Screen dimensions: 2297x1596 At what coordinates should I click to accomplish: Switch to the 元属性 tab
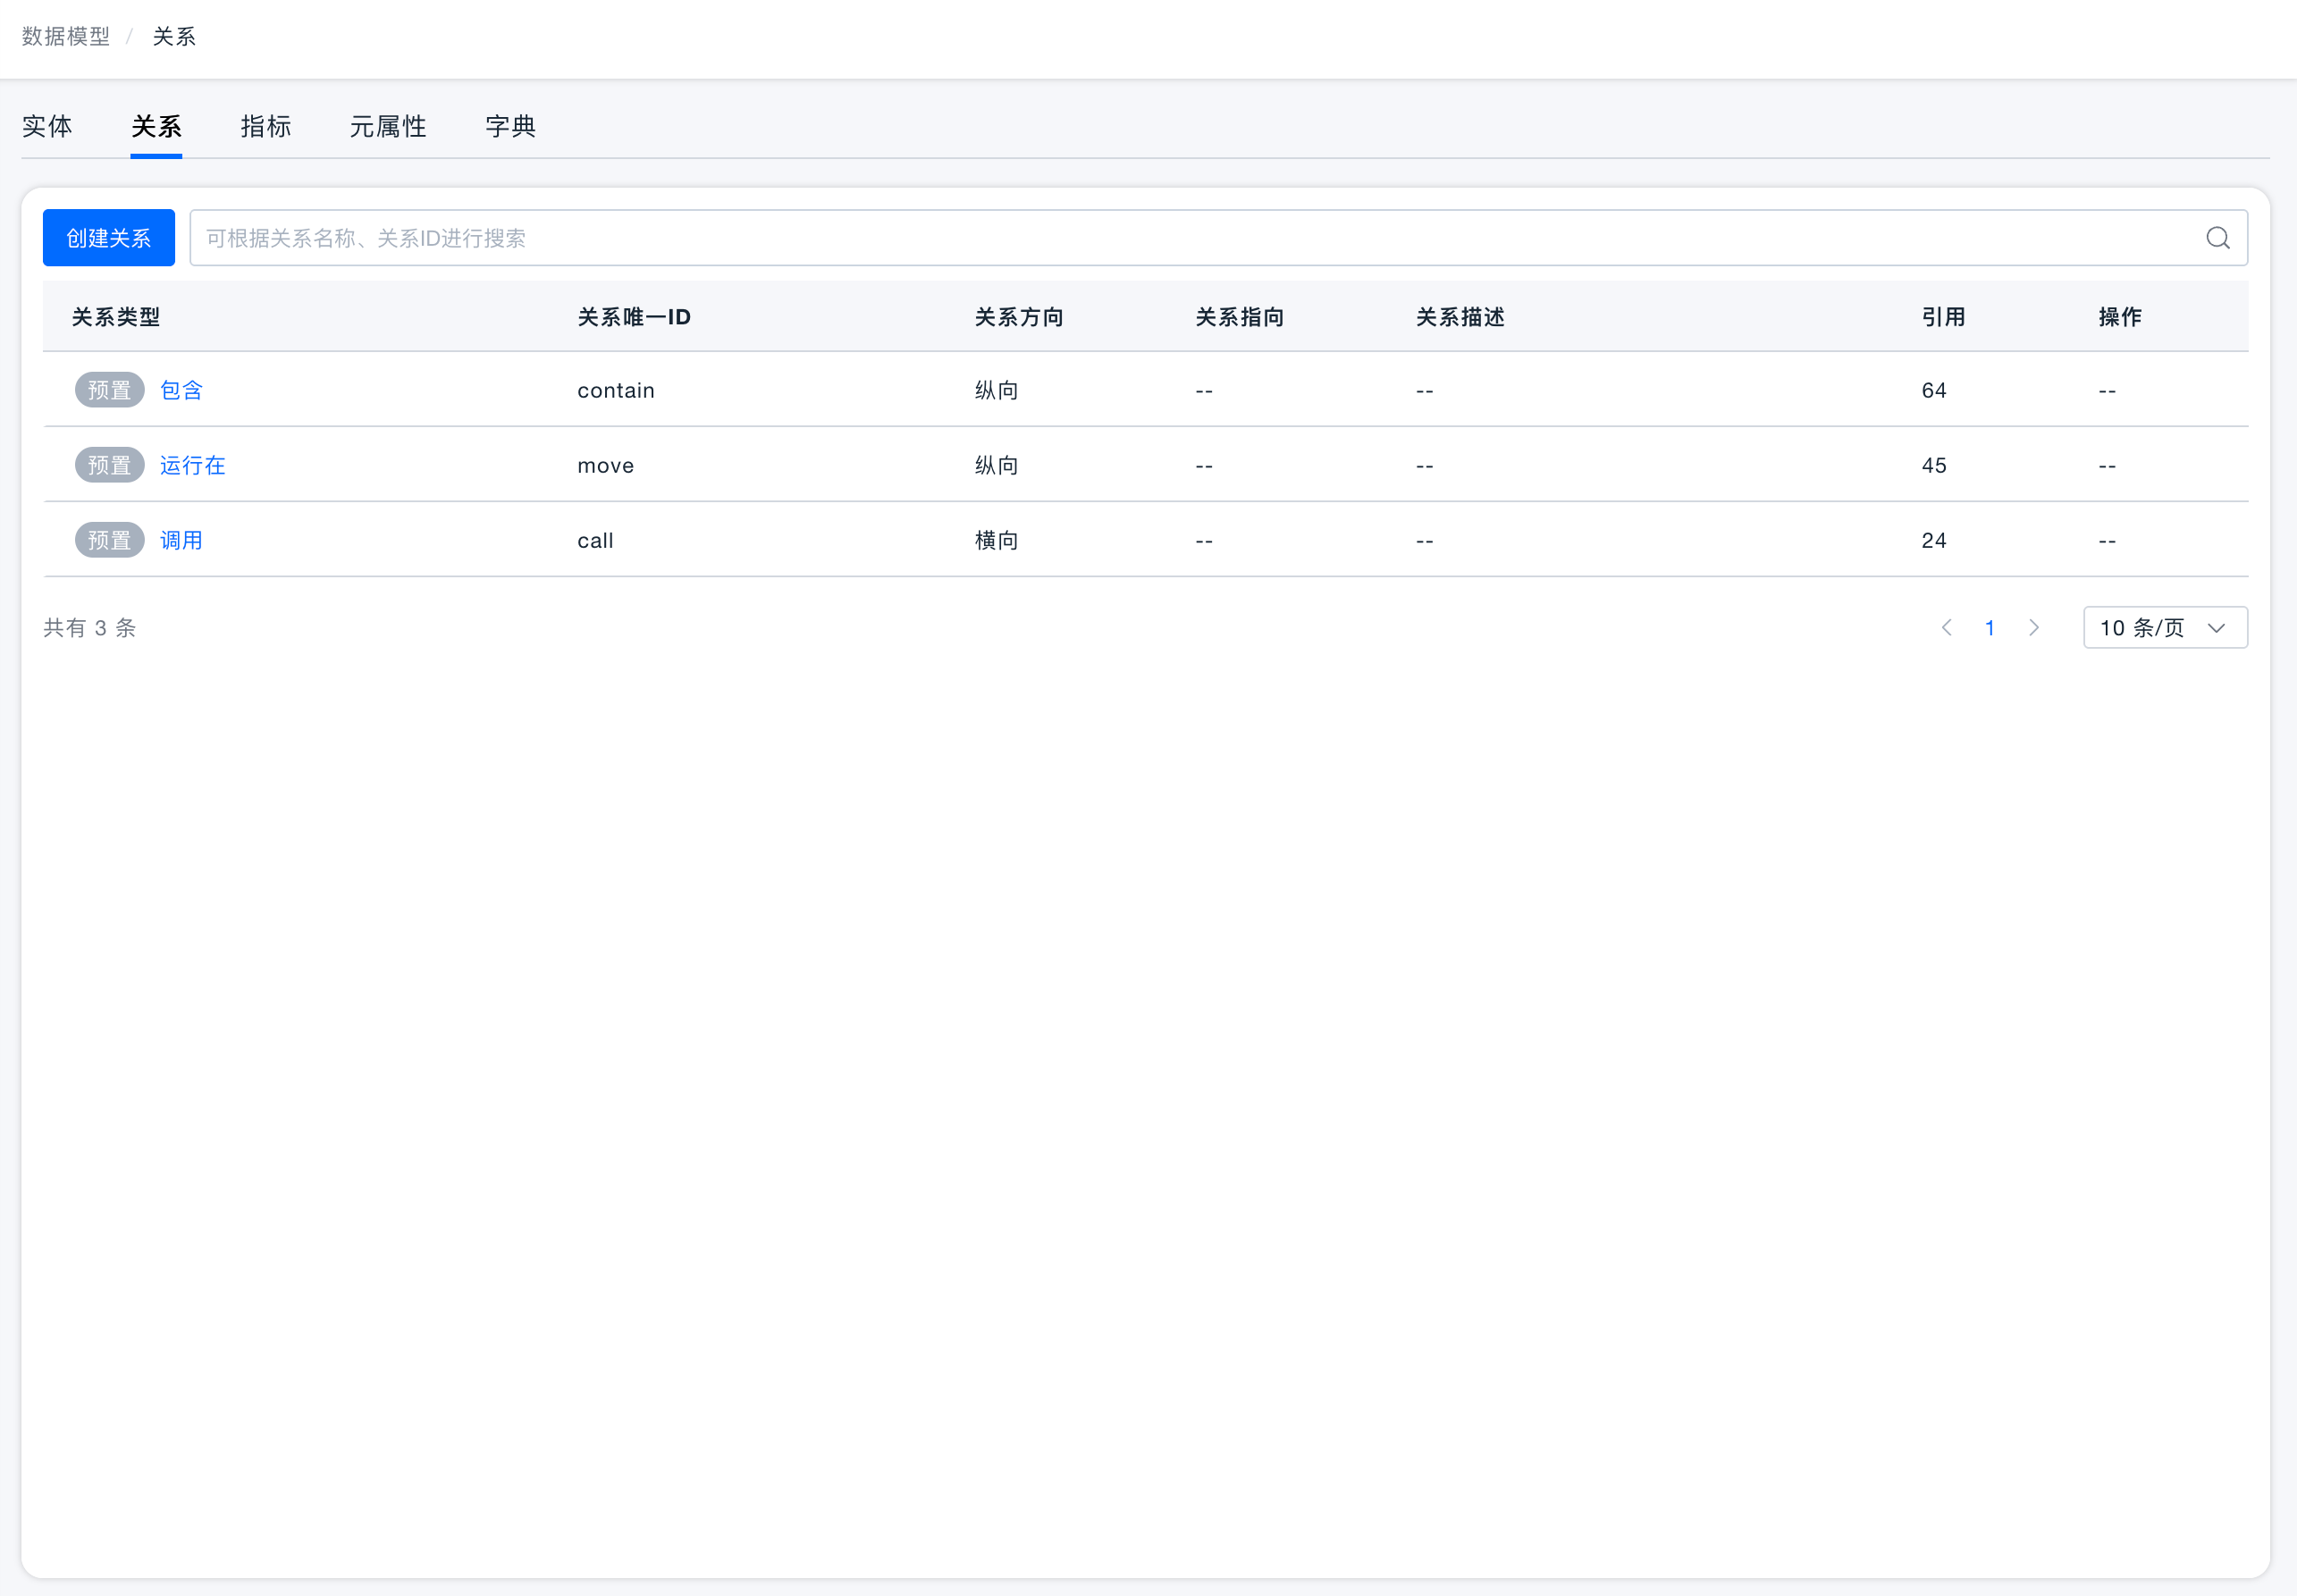[388, 127]
